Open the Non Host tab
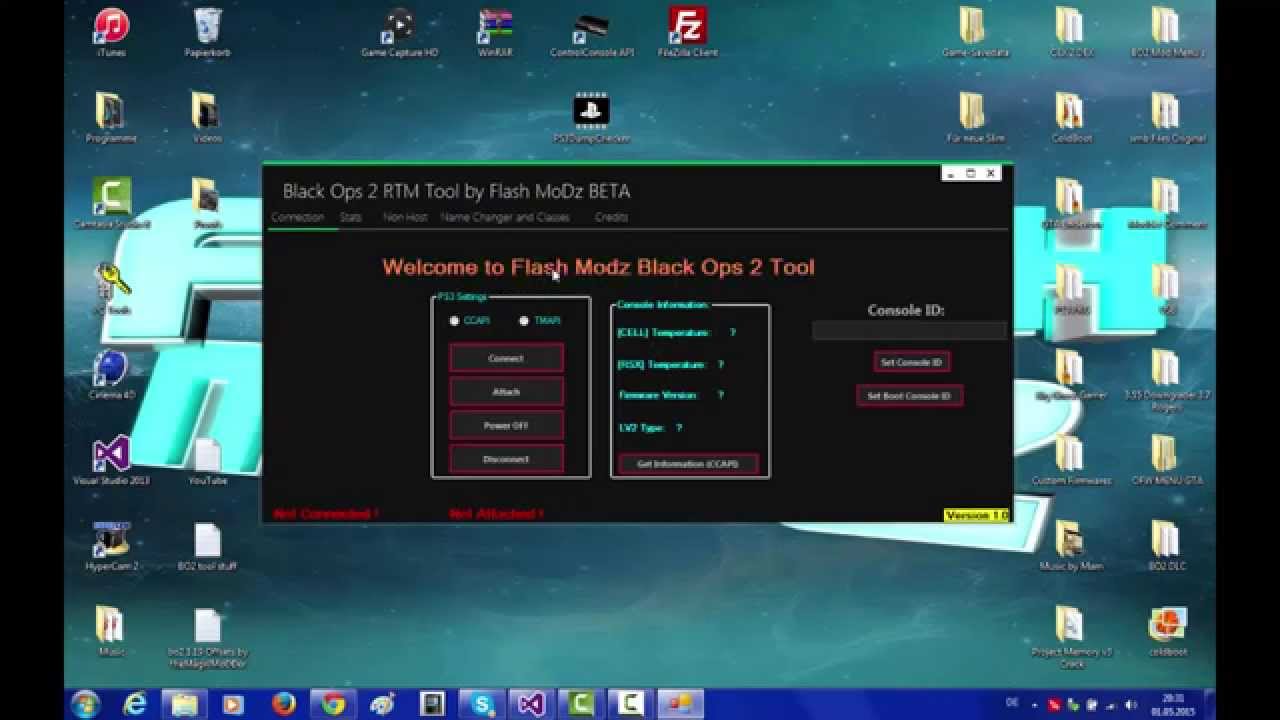Image resolution: width=1280 pixels, height=720 pixels. pyautogui.click(x=405, y=217)
